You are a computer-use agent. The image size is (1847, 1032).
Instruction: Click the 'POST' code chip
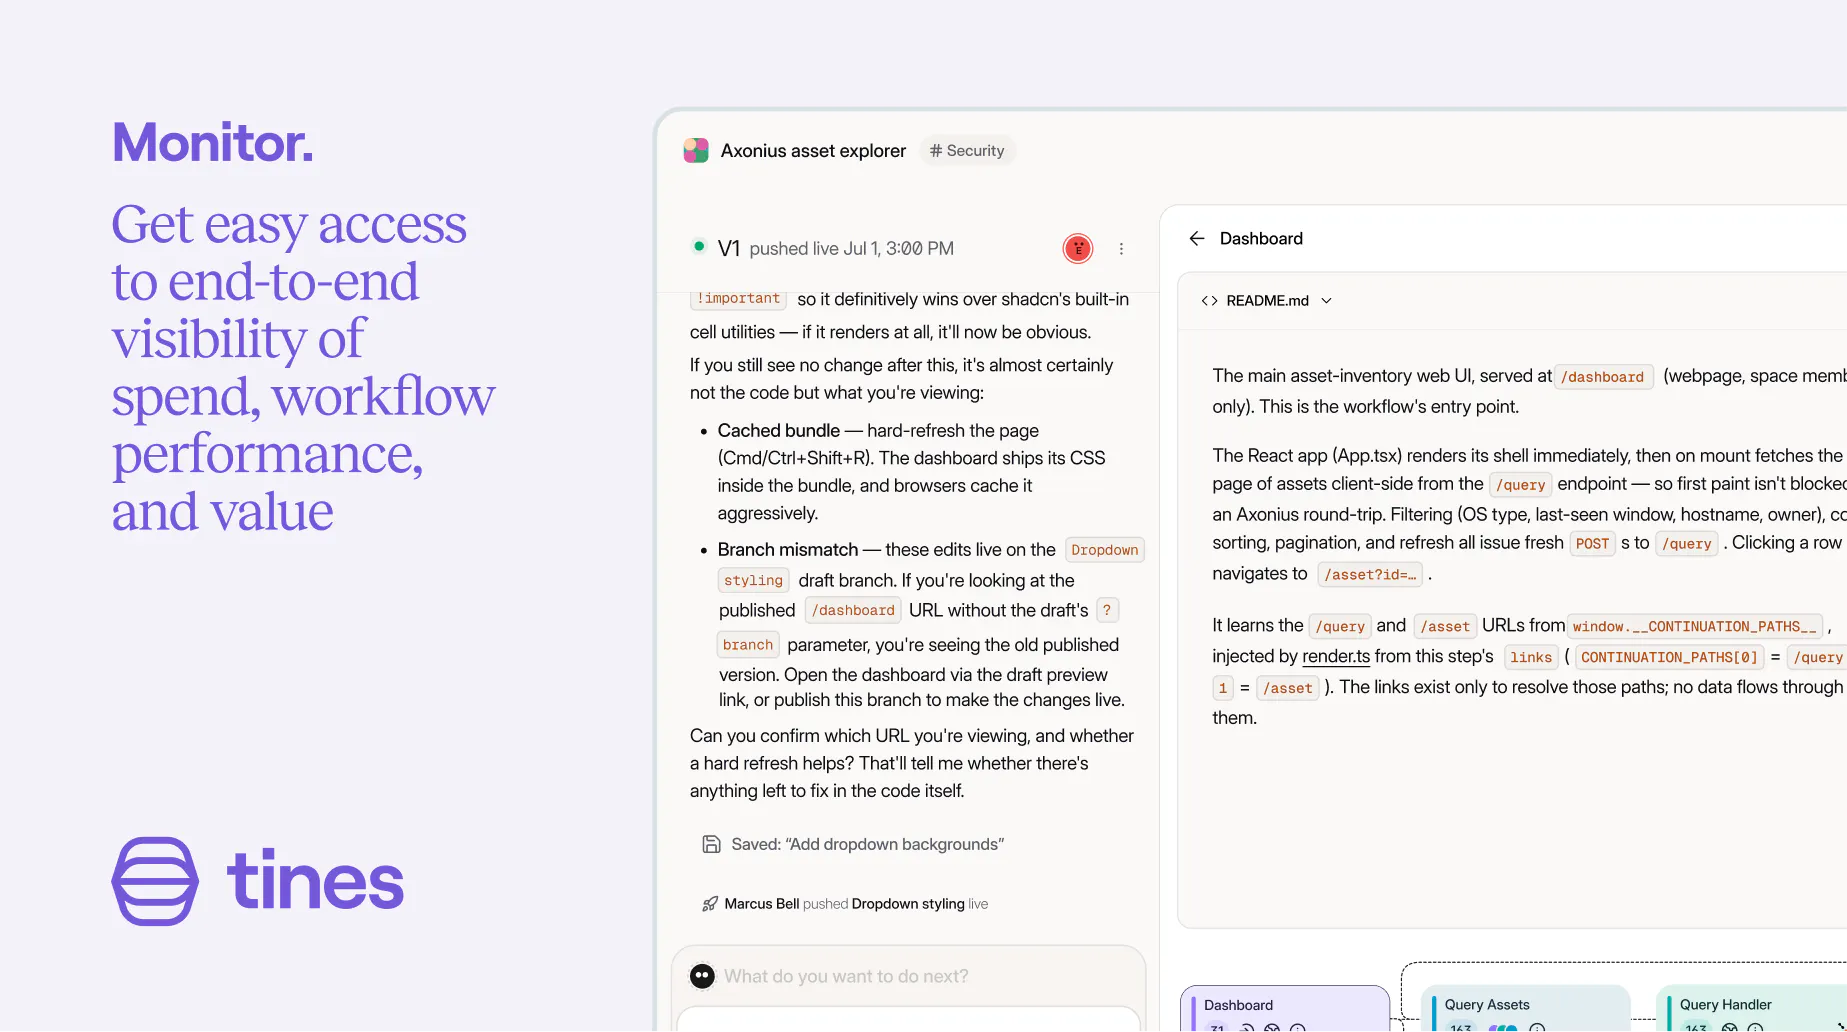point(1593,544)
